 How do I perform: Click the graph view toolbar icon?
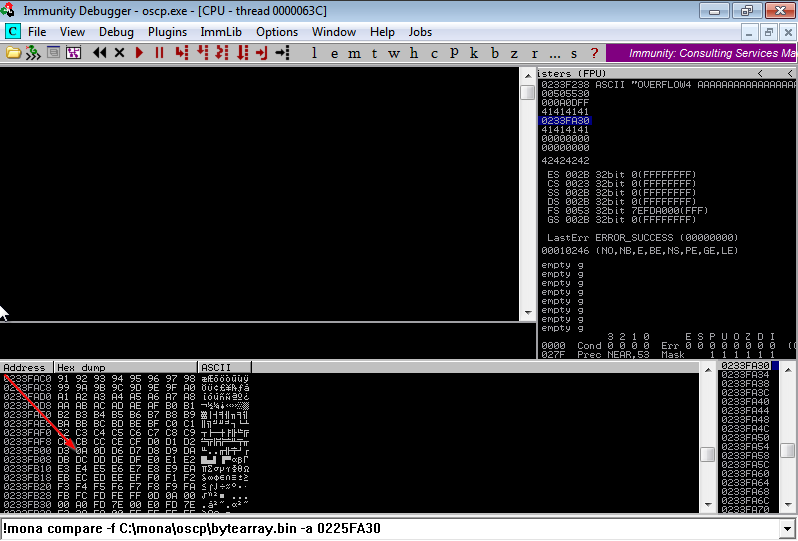click(74, 52)
